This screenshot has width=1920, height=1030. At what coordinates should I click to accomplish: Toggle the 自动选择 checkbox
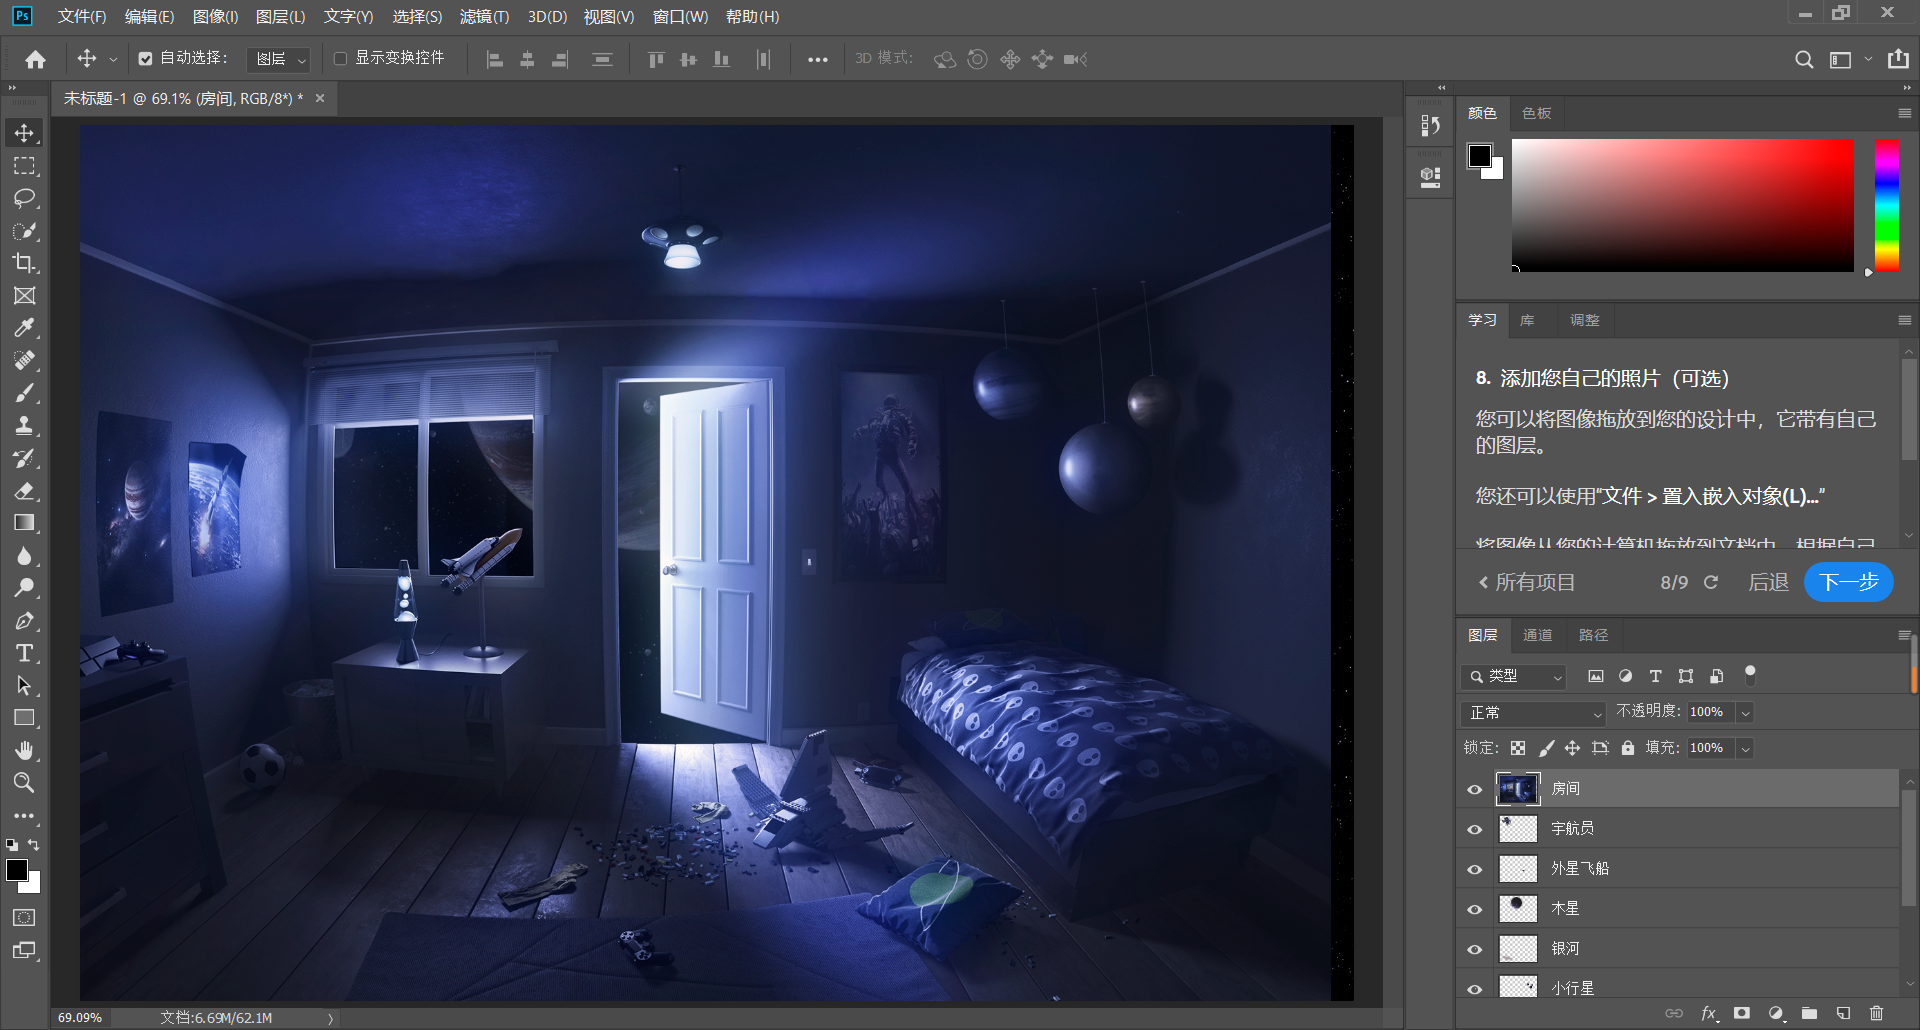[x=146, y=59]
